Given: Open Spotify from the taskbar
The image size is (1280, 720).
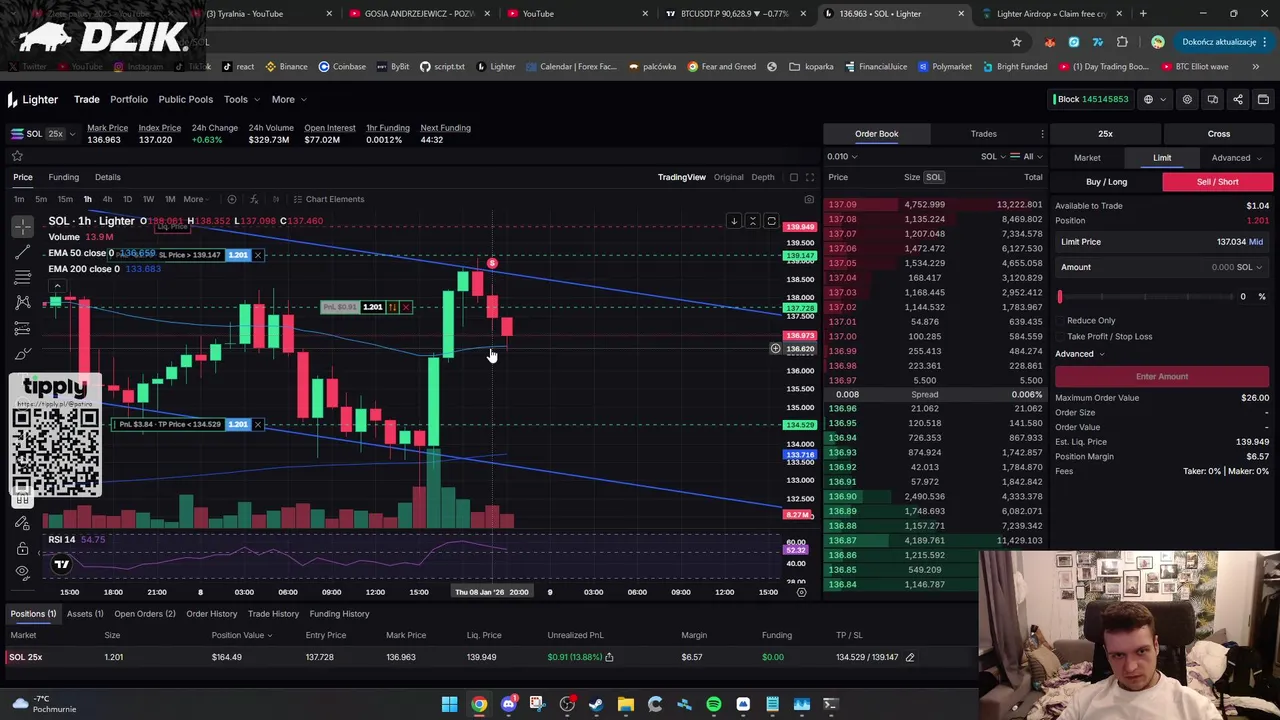Looking at the screenshot, I should pyautogui.click(x=714, y=704).
